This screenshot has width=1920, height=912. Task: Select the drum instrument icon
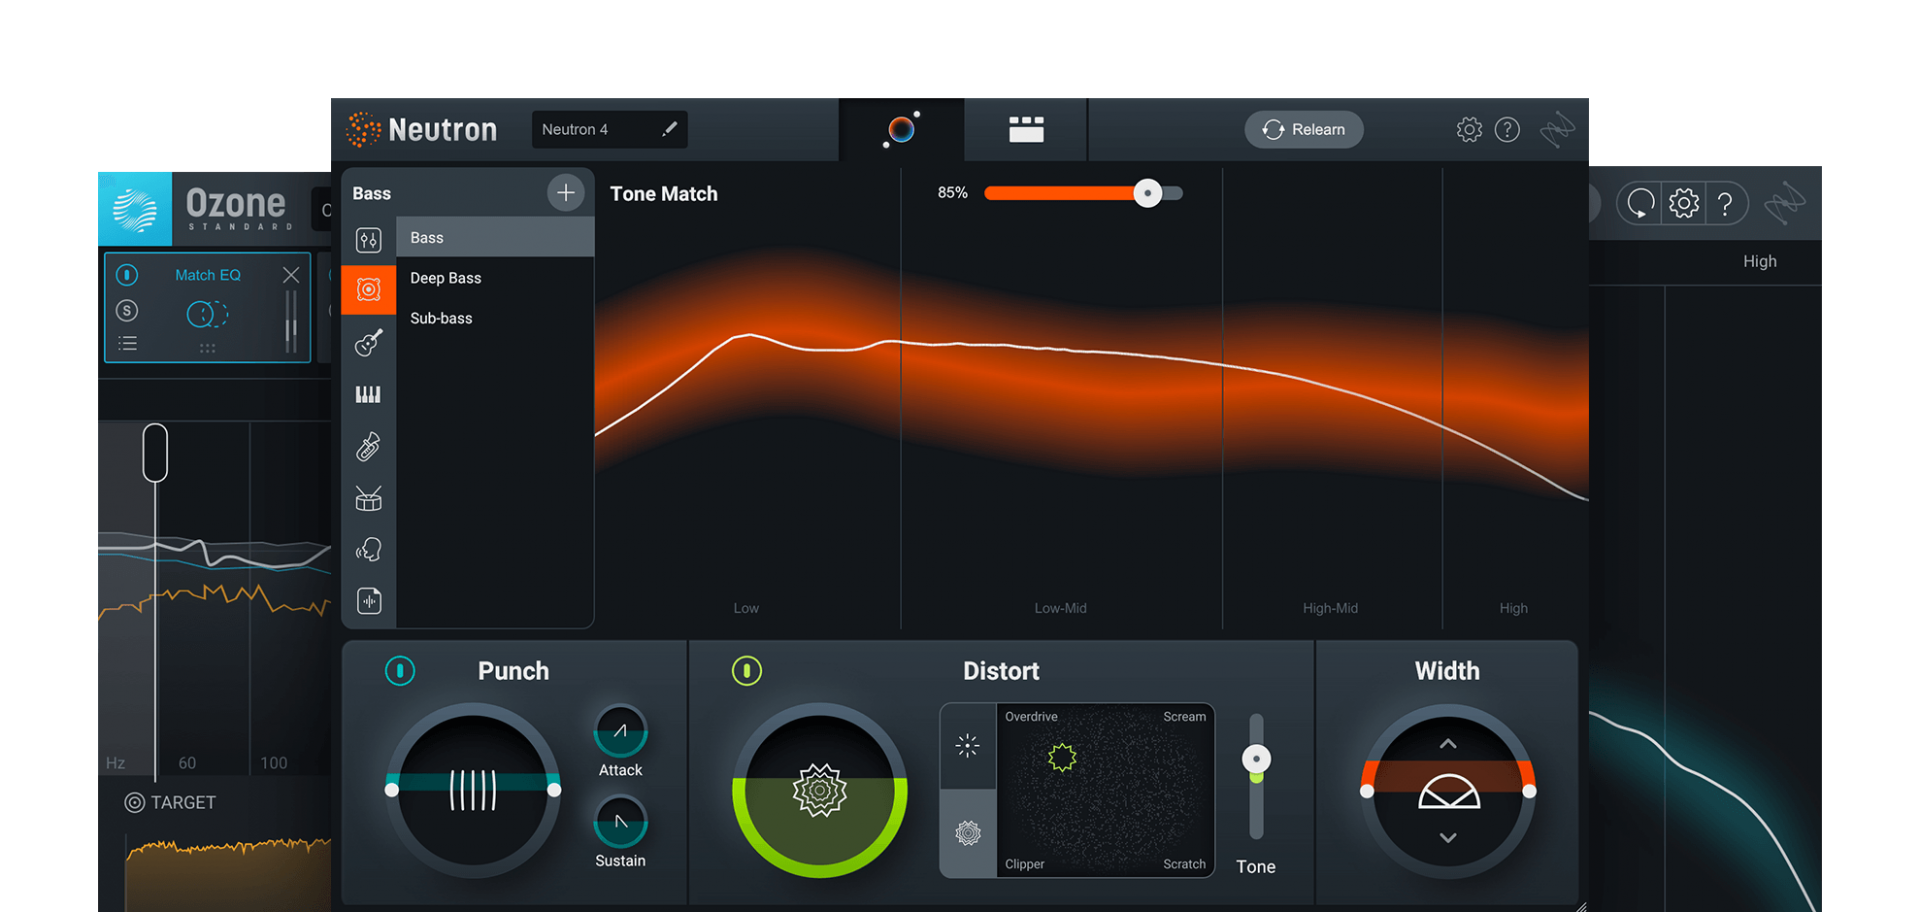coord(368,498)
